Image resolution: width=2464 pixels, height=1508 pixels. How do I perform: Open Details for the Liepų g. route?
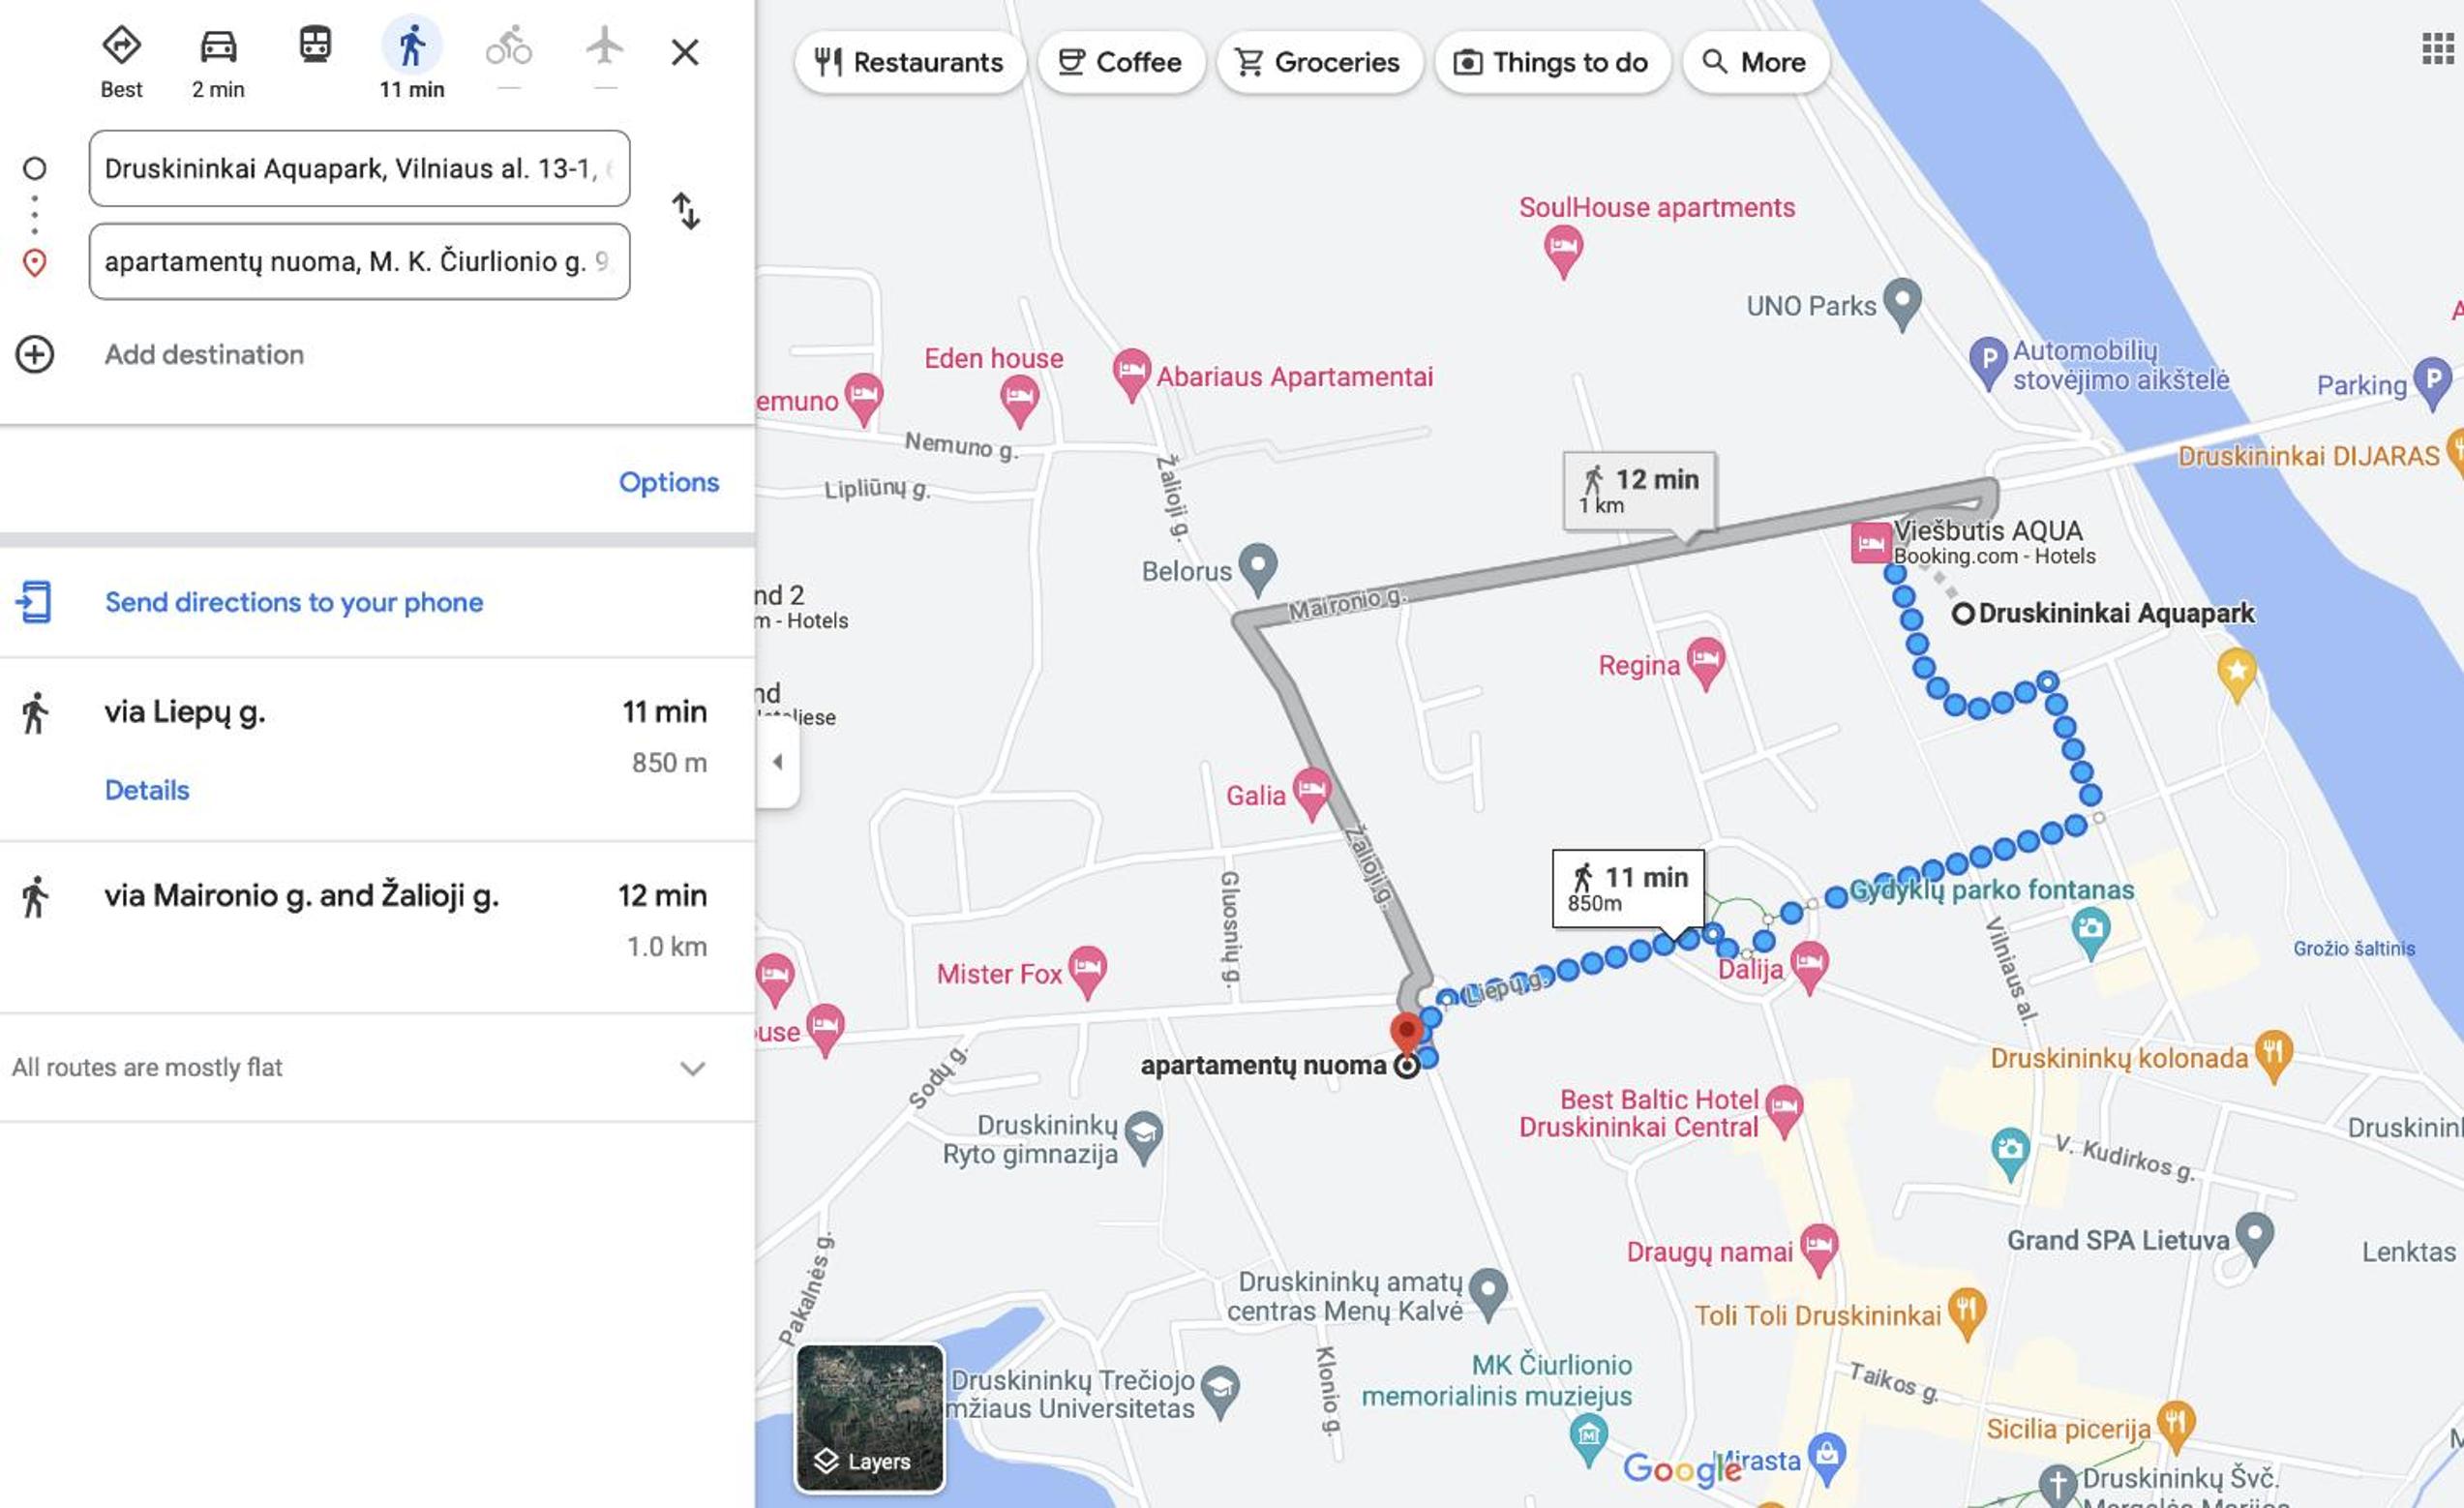click(x=147, y=790)
